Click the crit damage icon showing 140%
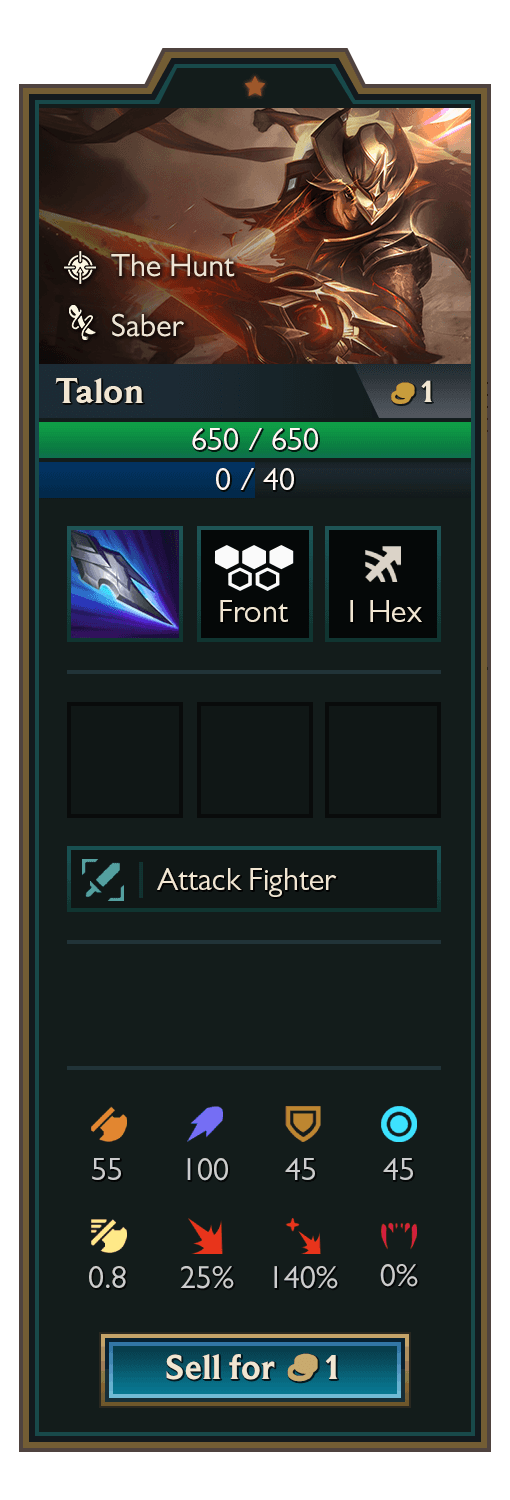Viewport: 510px width, 1500px height. [x=302, y=1236]
